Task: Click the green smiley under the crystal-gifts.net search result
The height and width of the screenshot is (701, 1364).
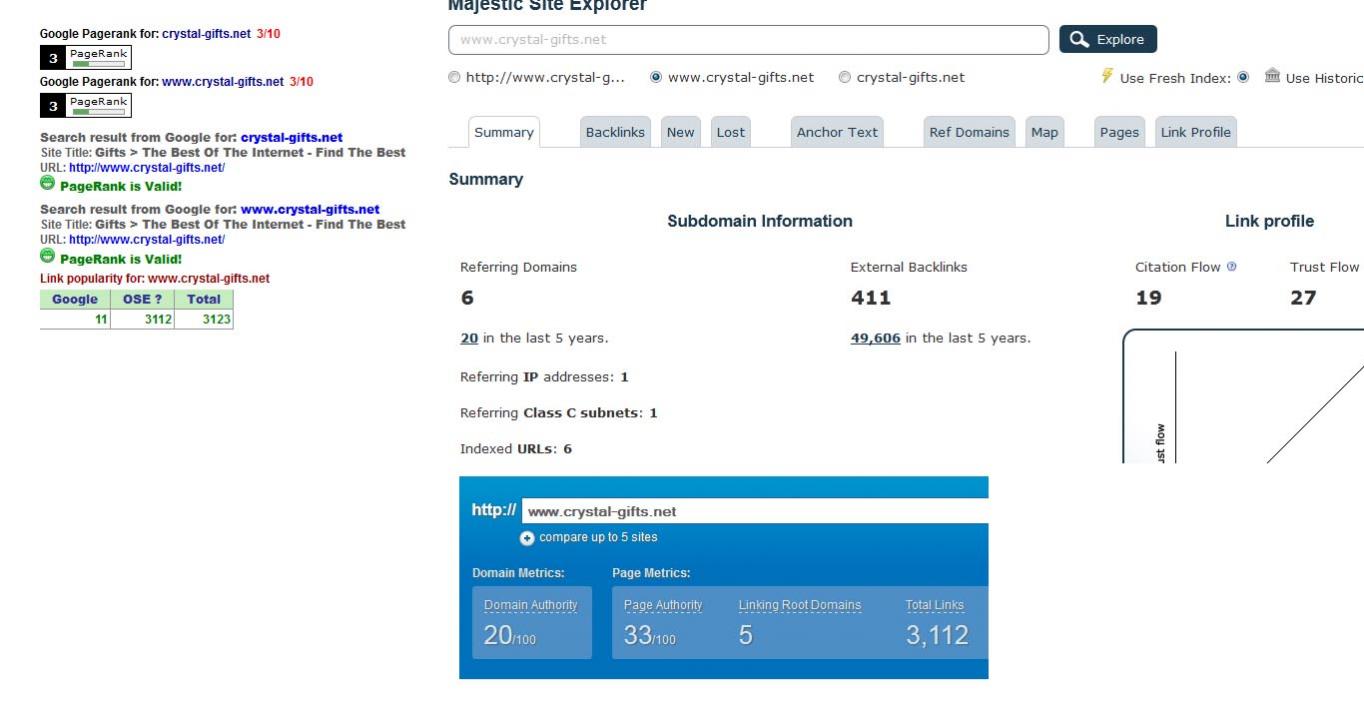Action: (x=47, y=183)
